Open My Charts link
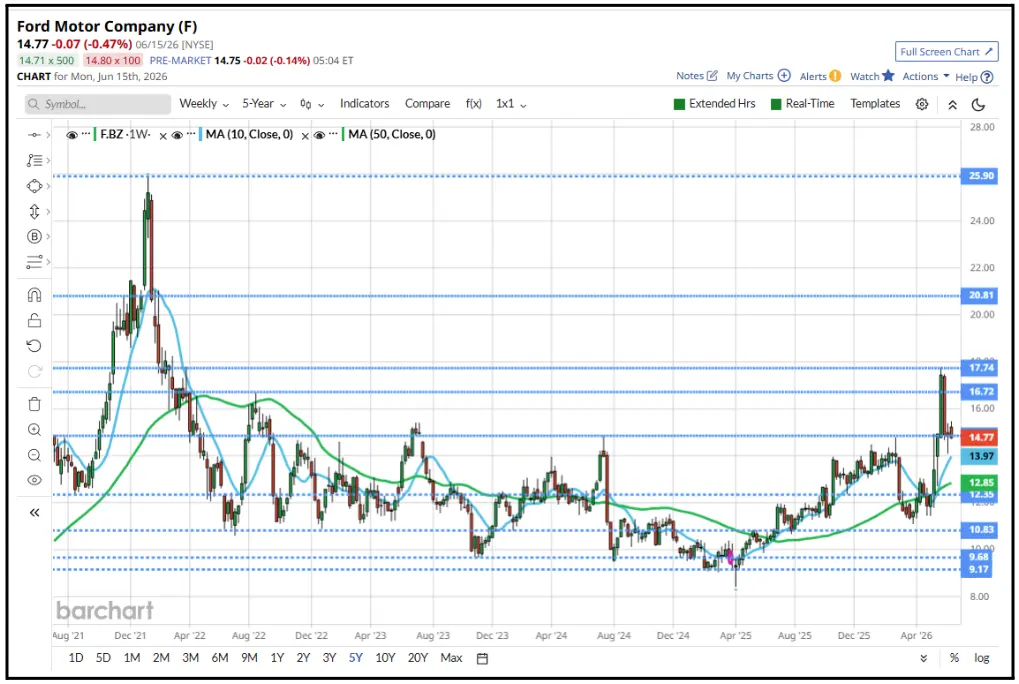 pyautogui.click(x=758, y=76)
